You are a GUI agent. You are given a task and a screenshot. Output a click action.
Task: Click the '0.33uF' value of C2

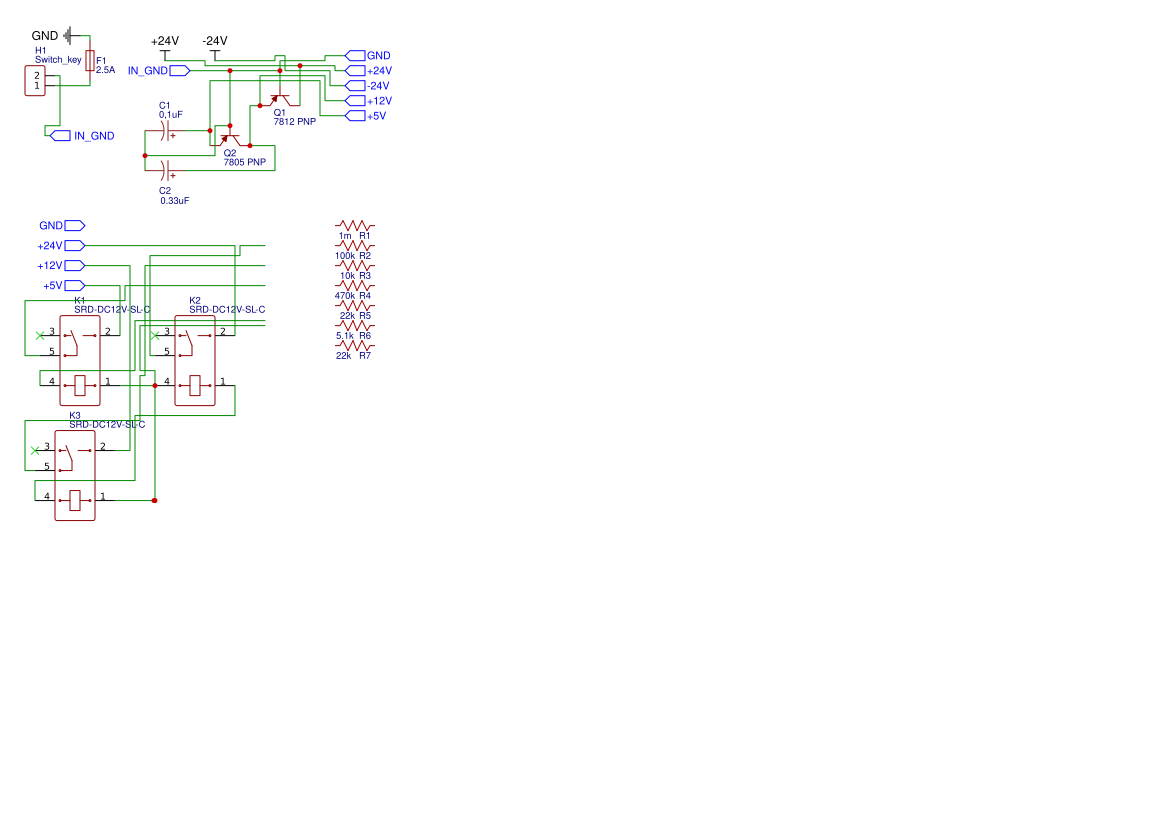174,201
